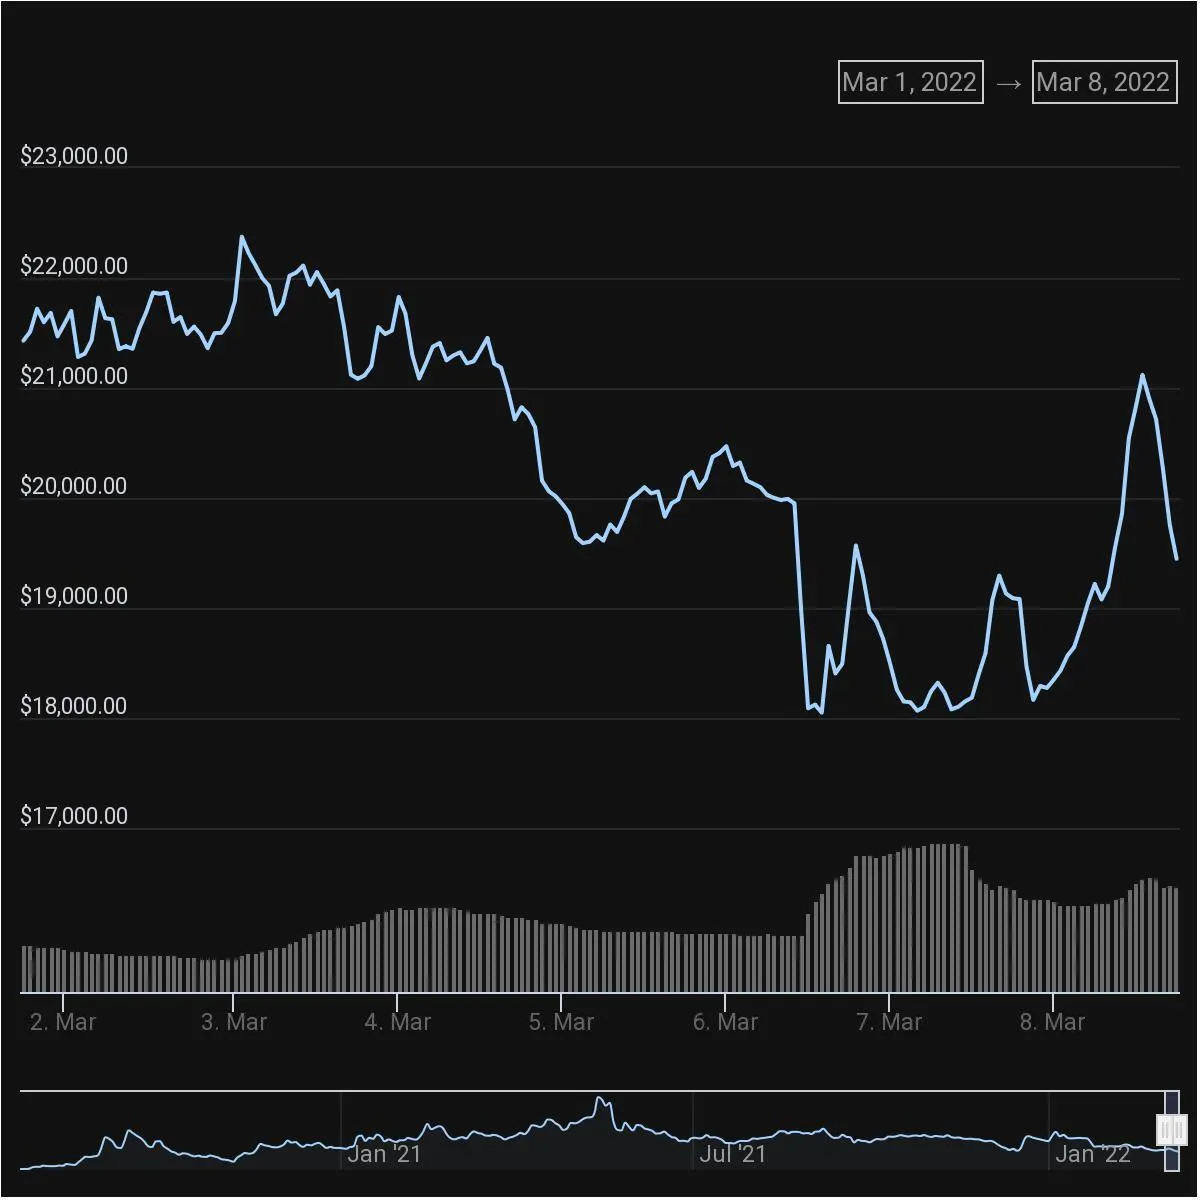Click the 7. Mar axis label
The image size is (1200, 1200).
tap(889, 1022)
